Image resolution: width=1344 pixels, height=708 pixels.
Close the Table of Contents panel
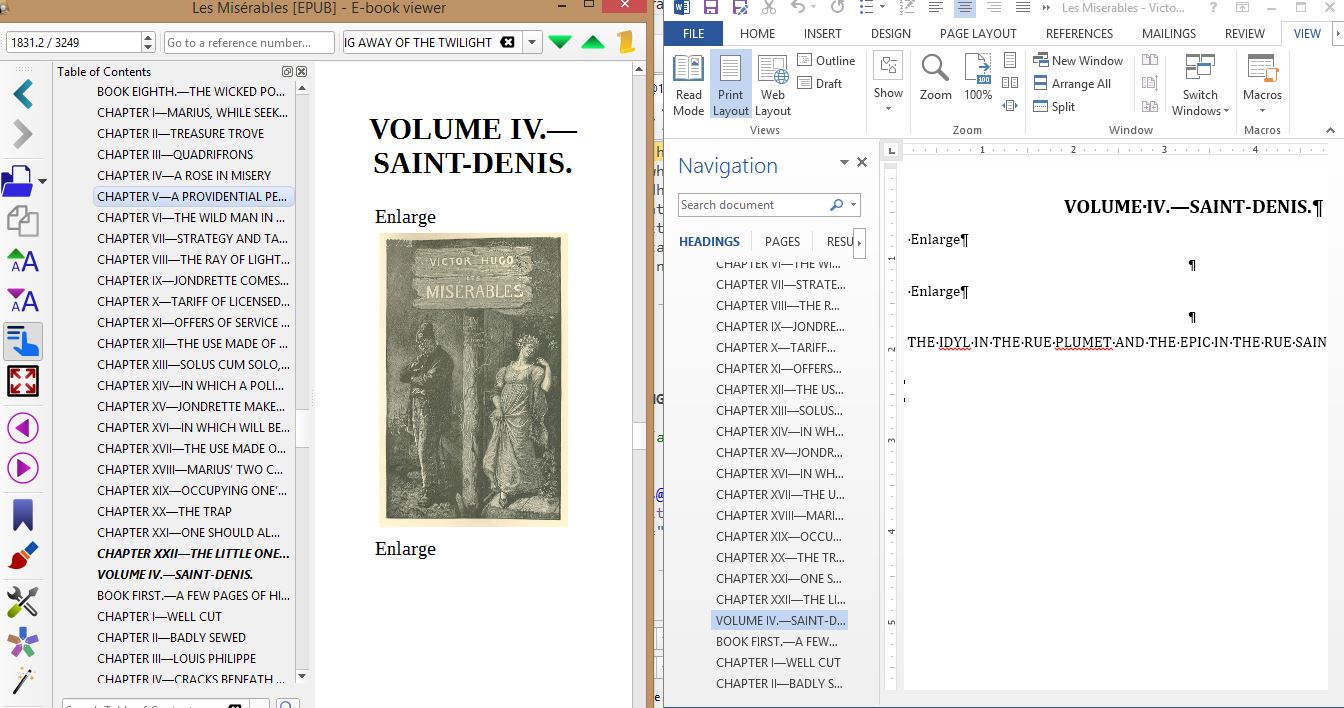[x=301, y=72]
